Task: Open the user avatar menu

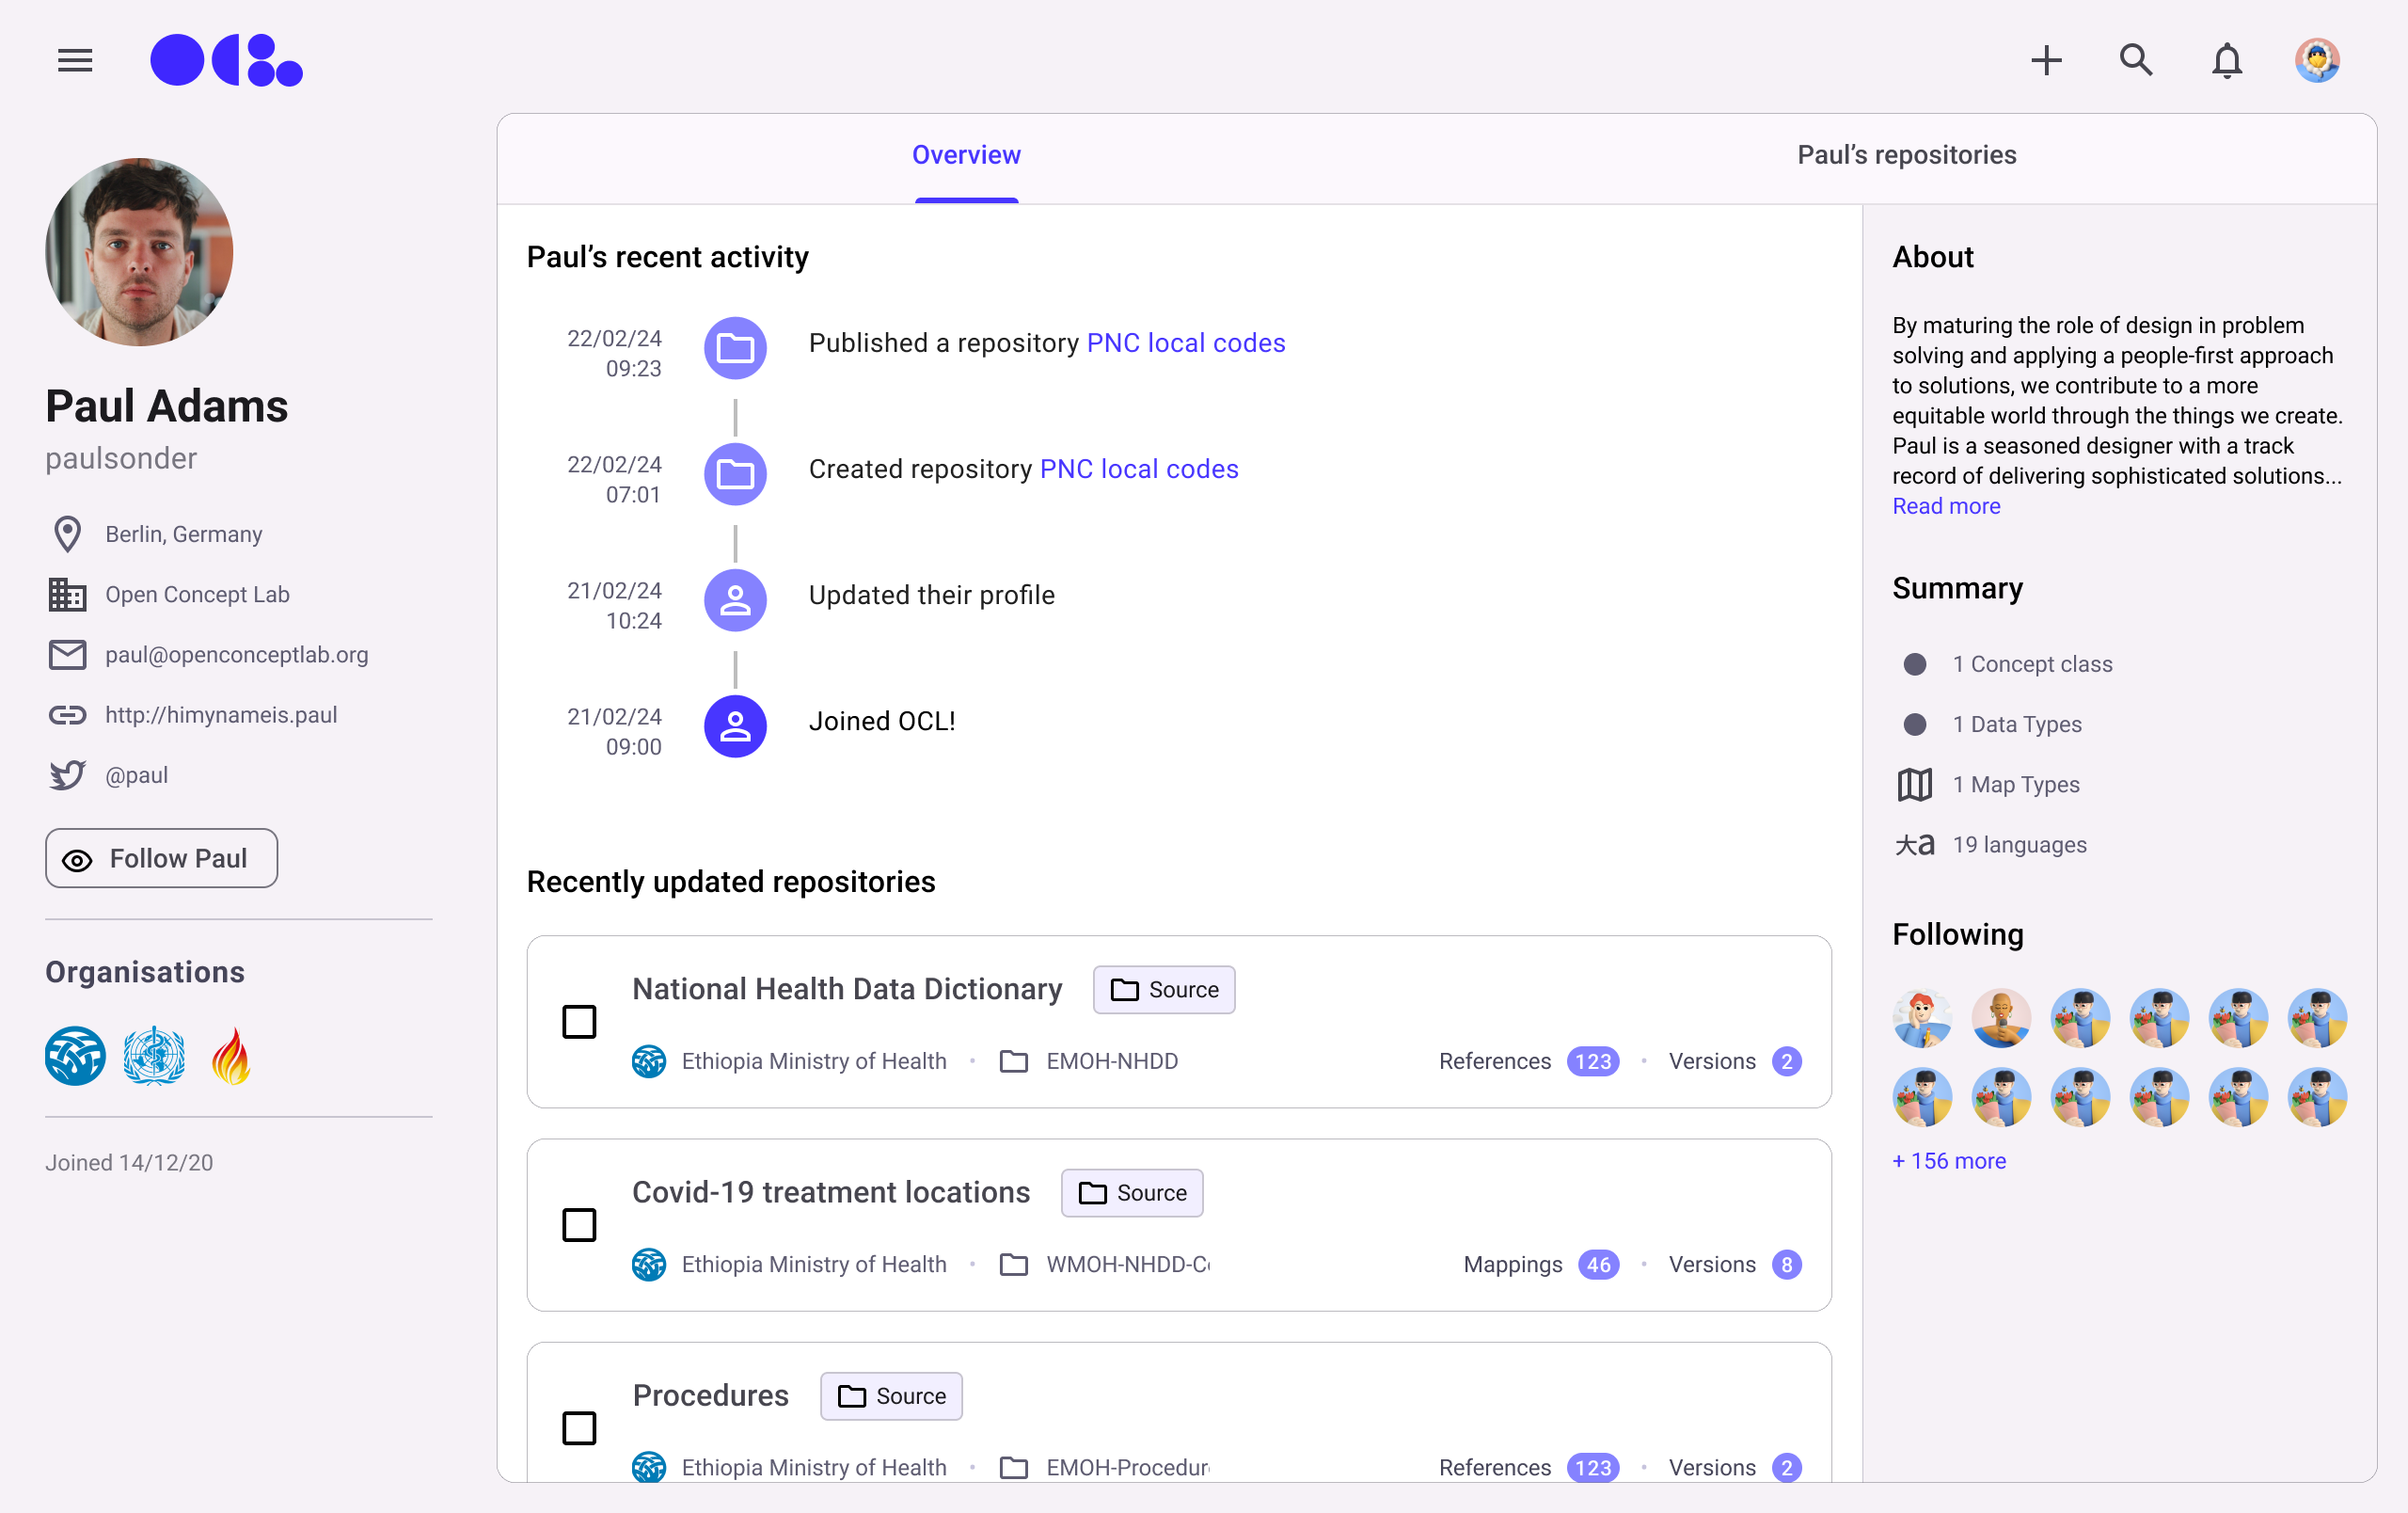Action: click(2316, 61)
